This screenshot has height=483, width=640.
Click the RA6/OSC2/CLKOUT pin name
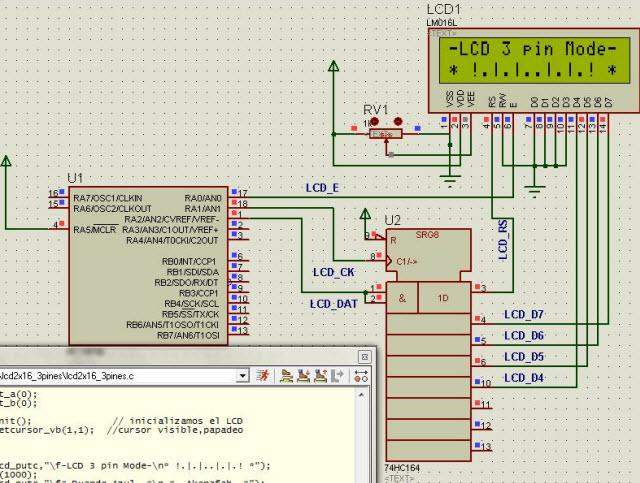(112, 209)
